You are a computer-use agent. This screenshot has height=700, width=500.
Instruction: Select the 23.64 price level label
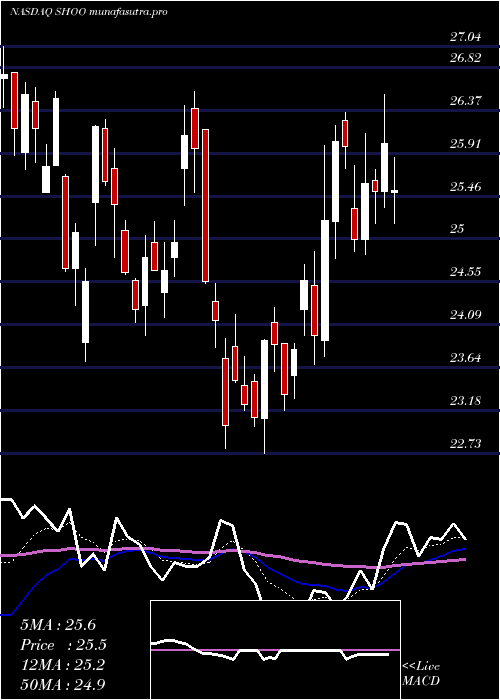(466, 358)
